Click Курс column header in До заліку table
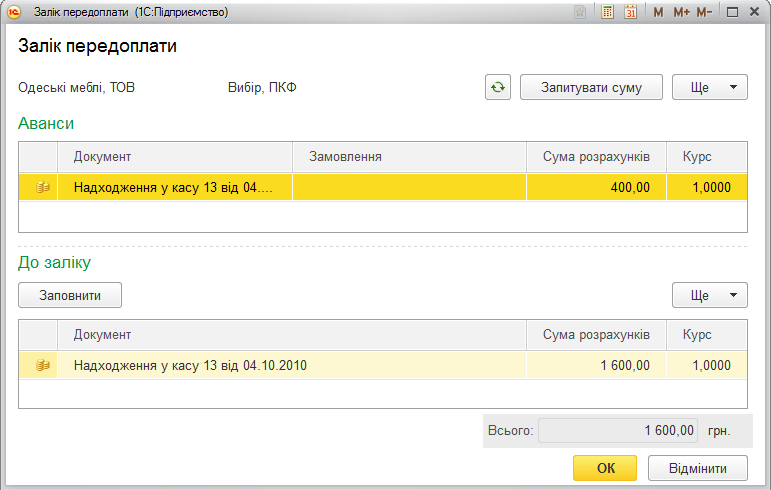This screenshot has height=490, width=771. [x=707, y=335]
